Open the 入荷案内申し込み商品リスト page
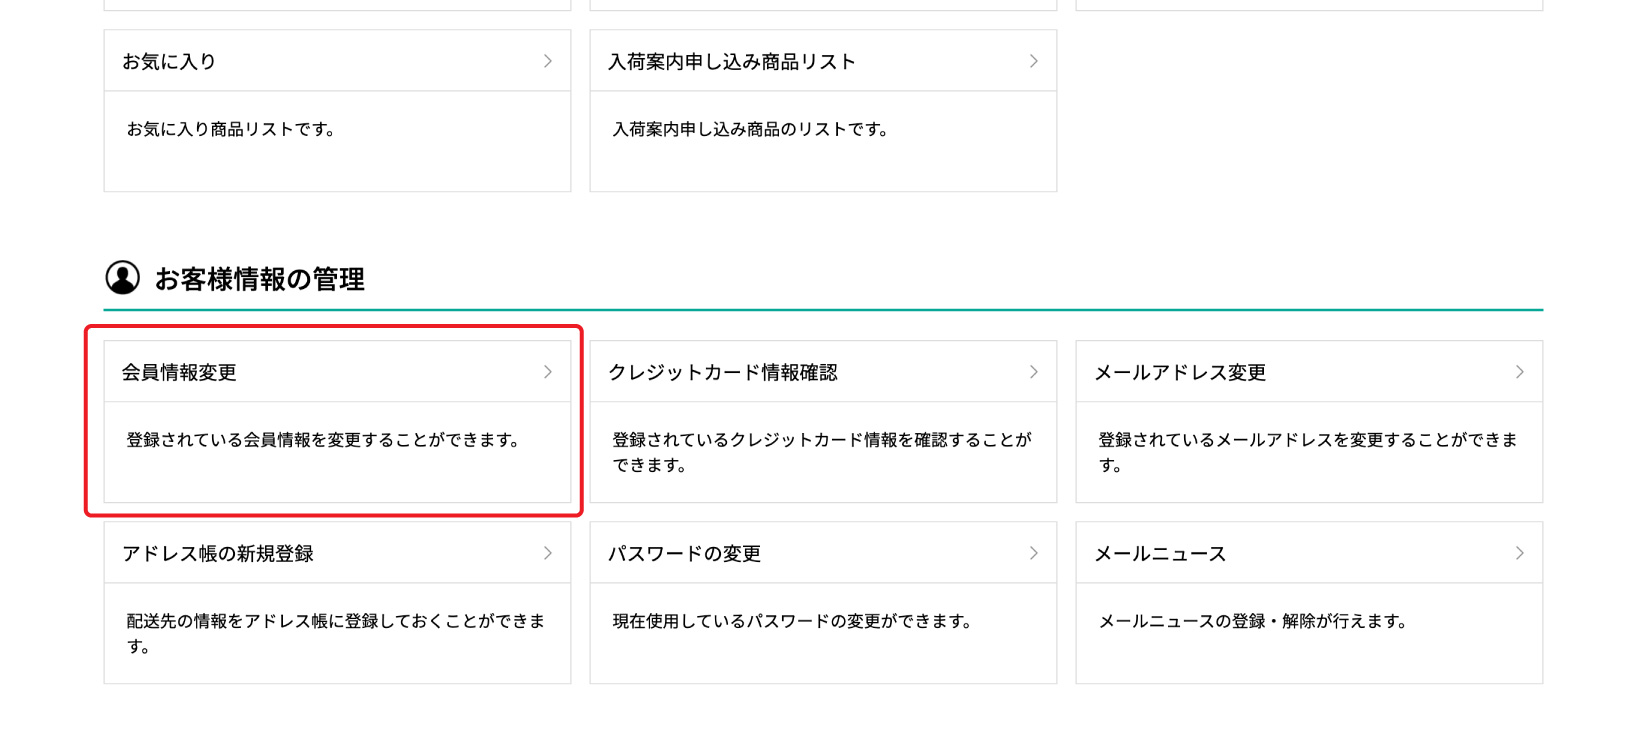This screenshot has width=1650, height=740. (x=731, y=60)
